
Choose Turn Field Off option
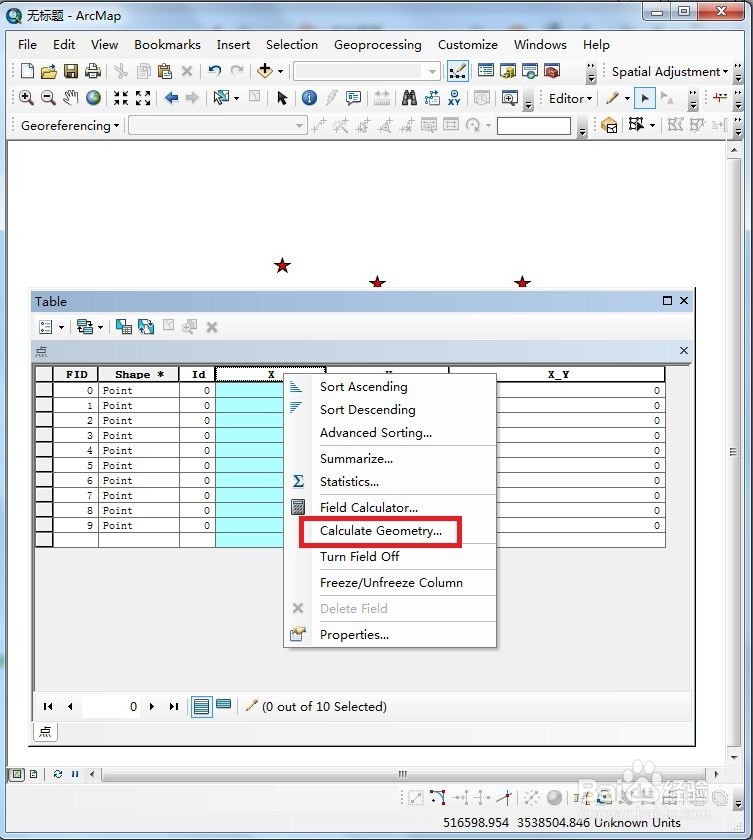[x=359, y=557]
